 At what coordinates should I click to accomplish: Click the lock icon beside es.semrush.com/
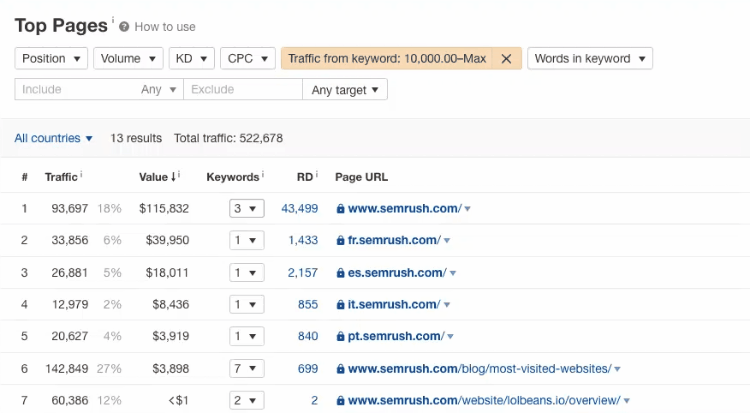341,273
